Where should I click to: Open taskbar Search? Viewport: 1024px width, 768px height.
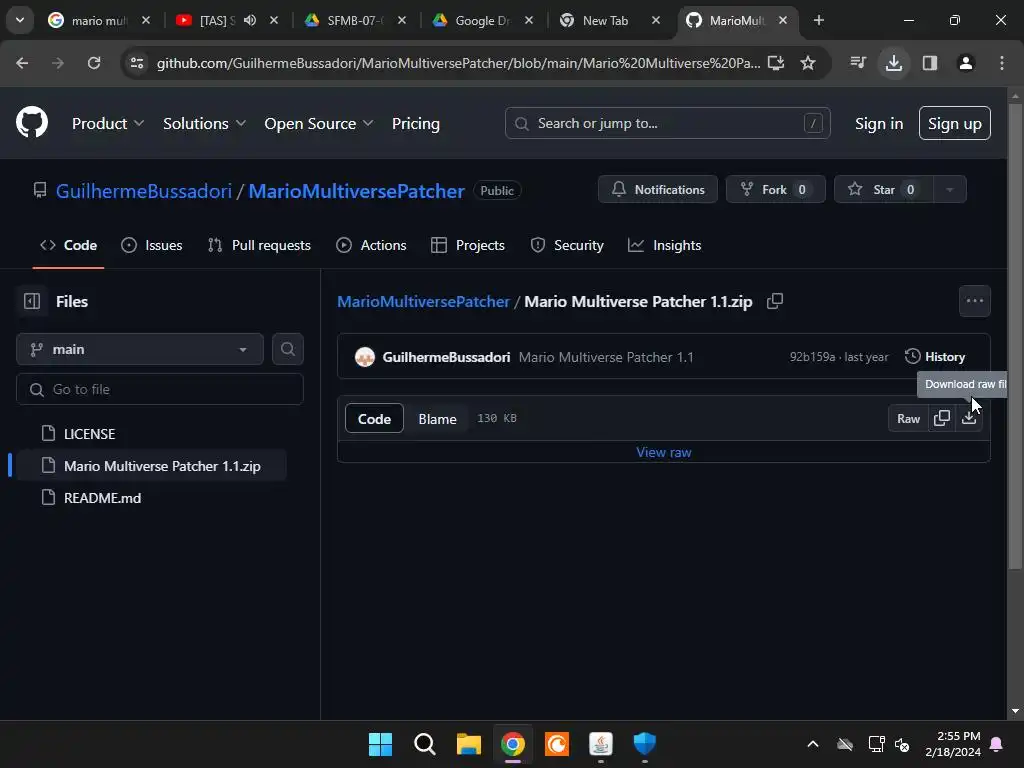(424, 744)
